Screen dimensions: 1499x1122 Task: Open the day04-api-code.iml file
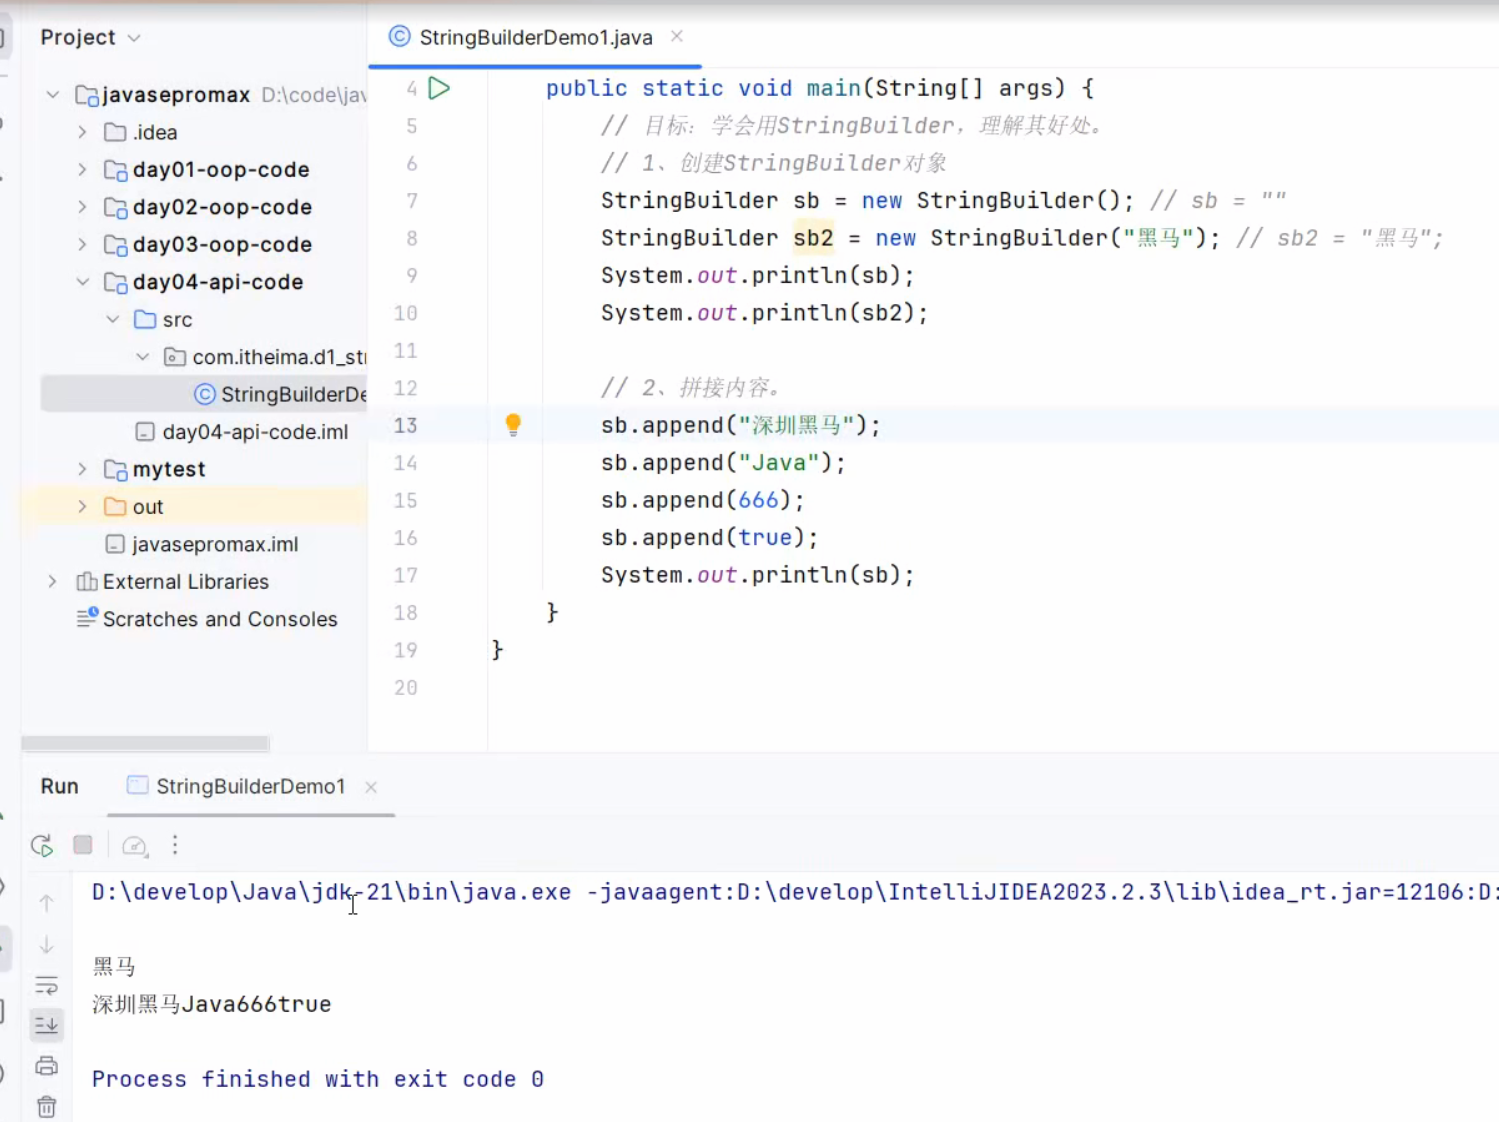coord(255,431)
